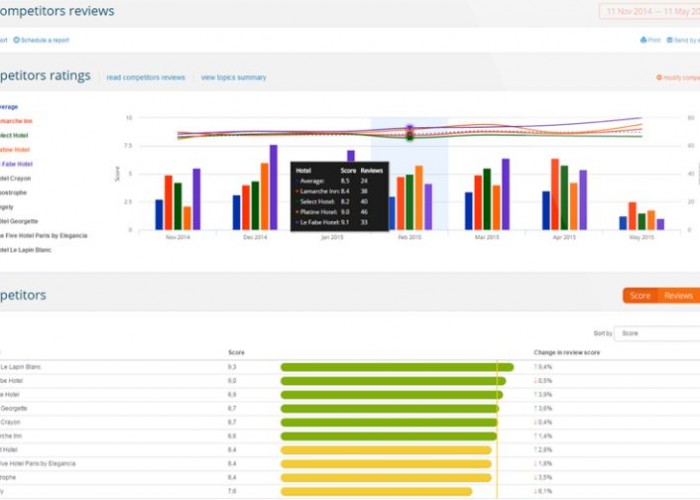
Task: Click the Send by email icon
Action: pos(670,40)
